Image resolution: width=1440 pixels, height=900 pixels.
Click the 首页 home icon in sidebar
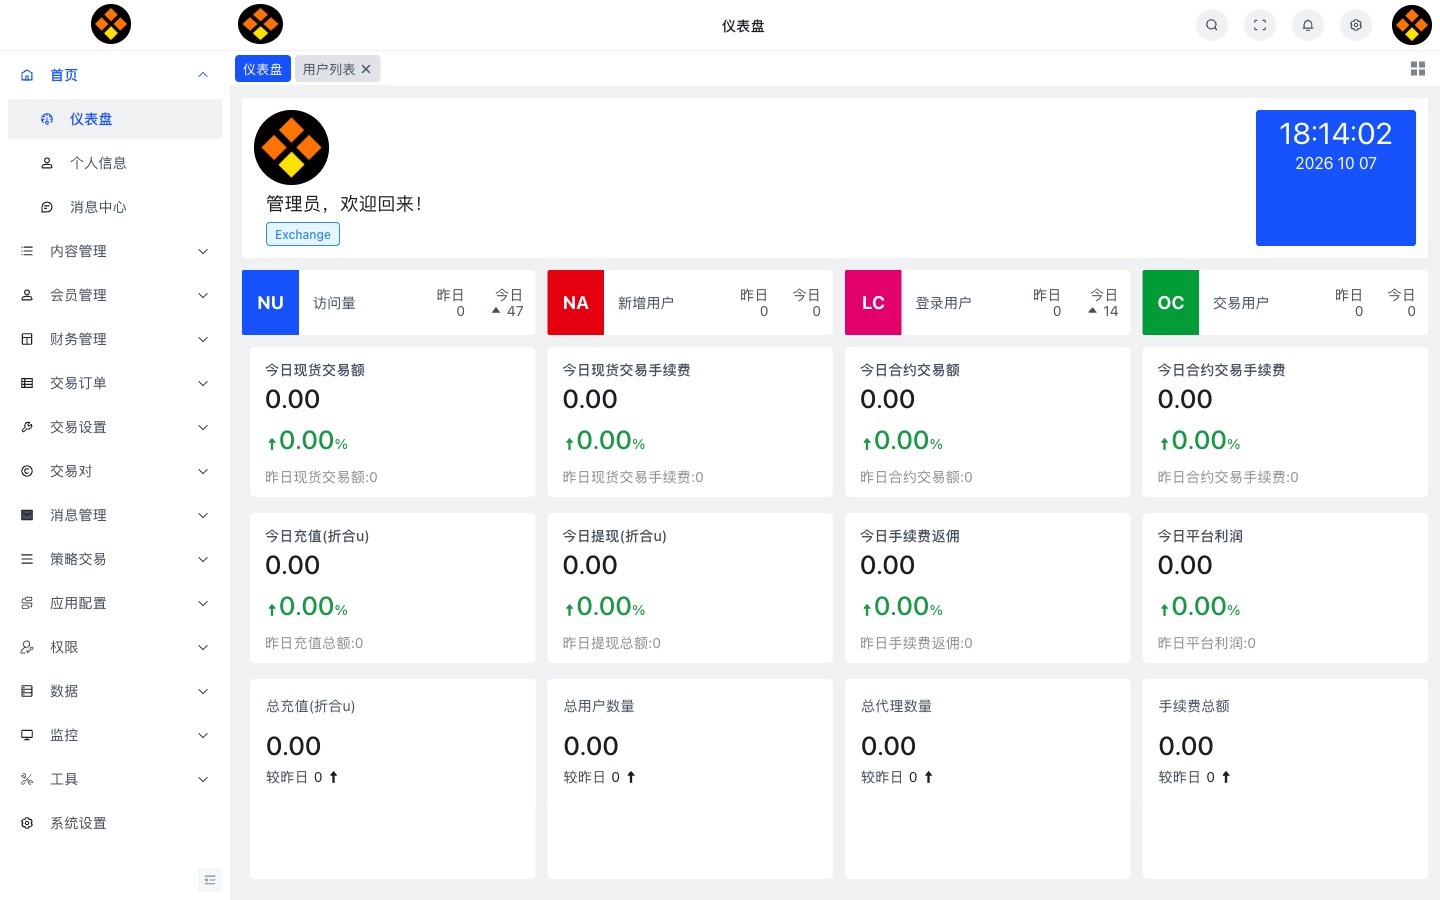[x=27, y=75]
